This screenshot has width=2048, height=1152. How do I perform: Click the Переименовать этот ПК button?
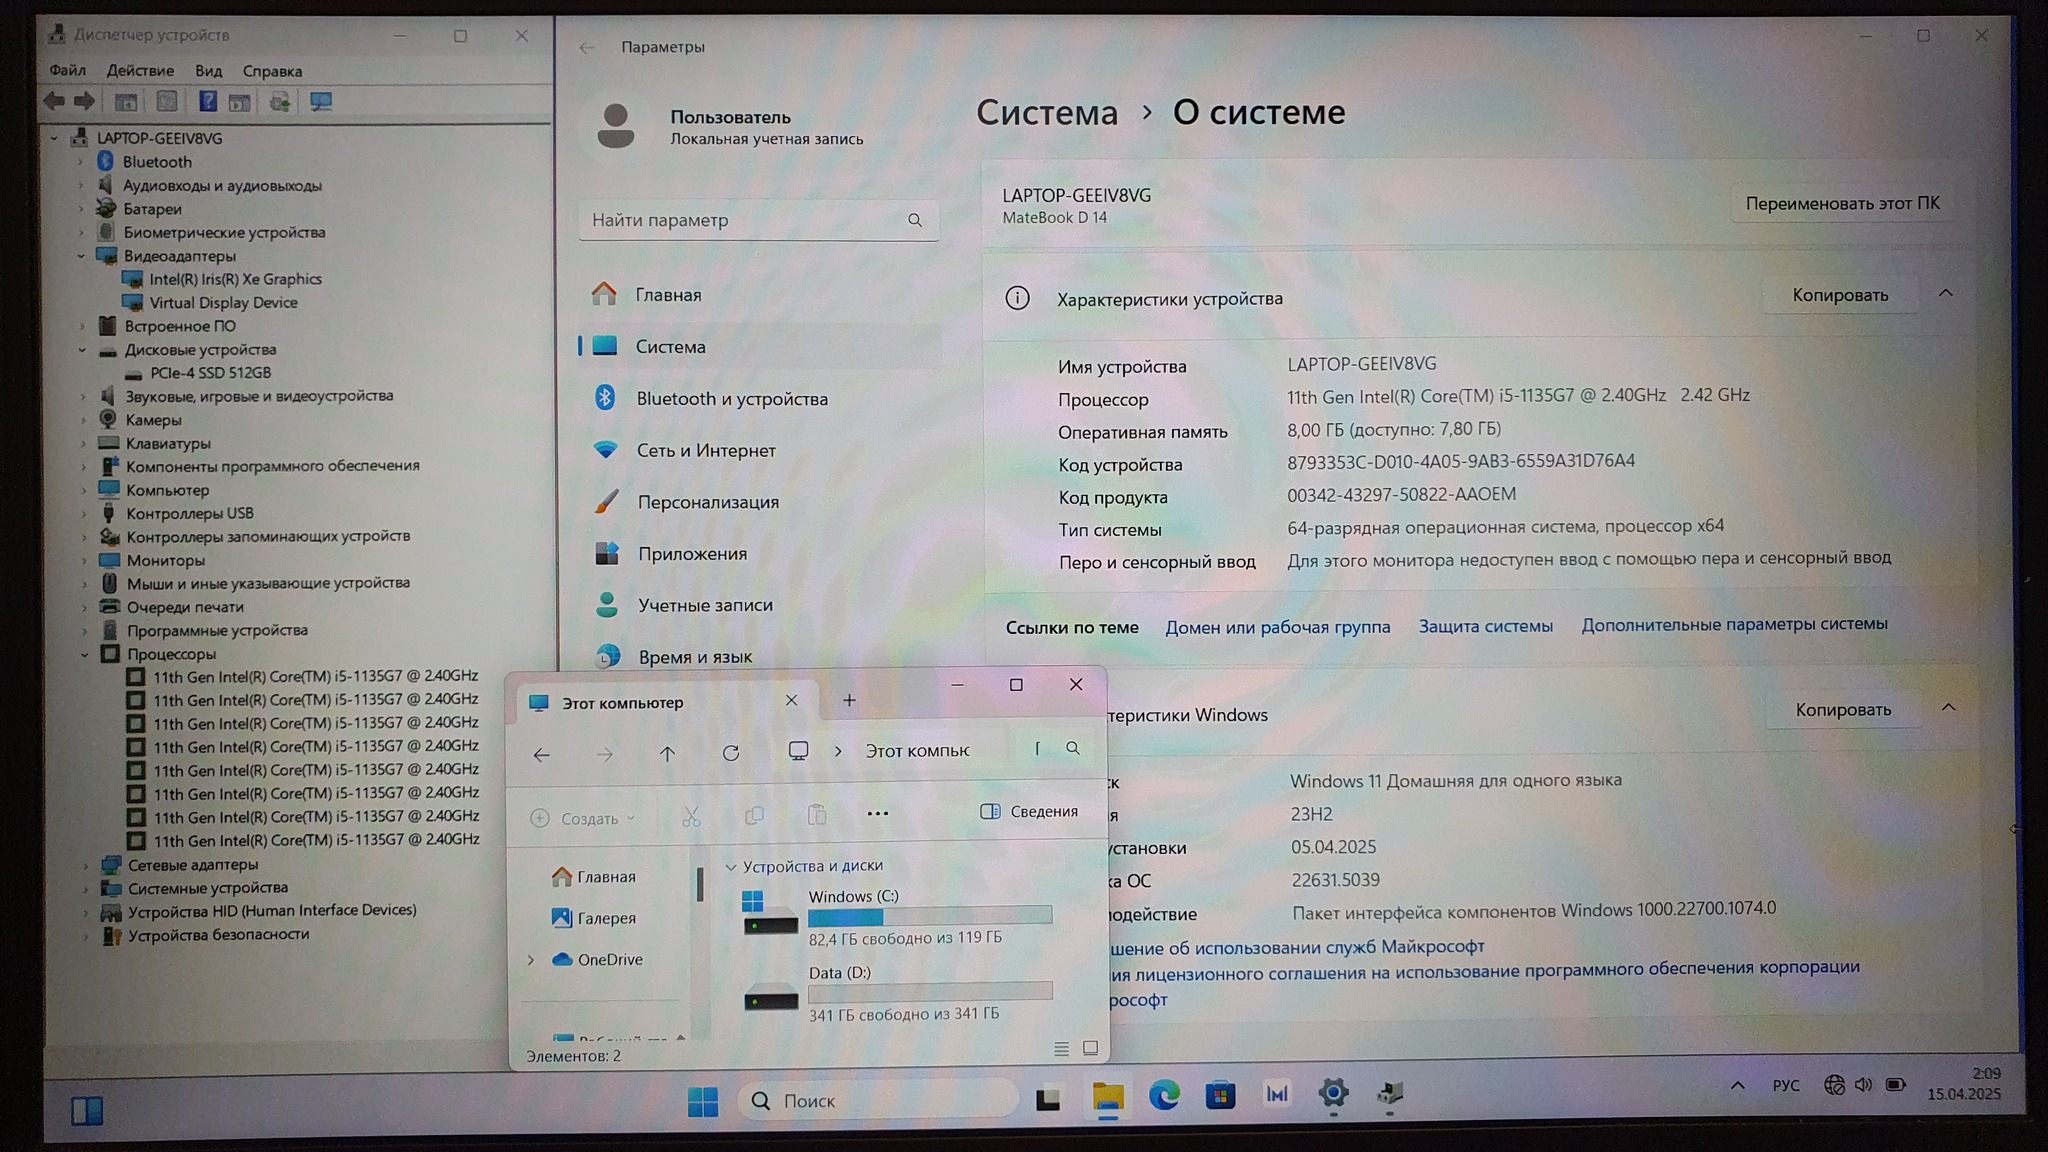pos(1841,203)
